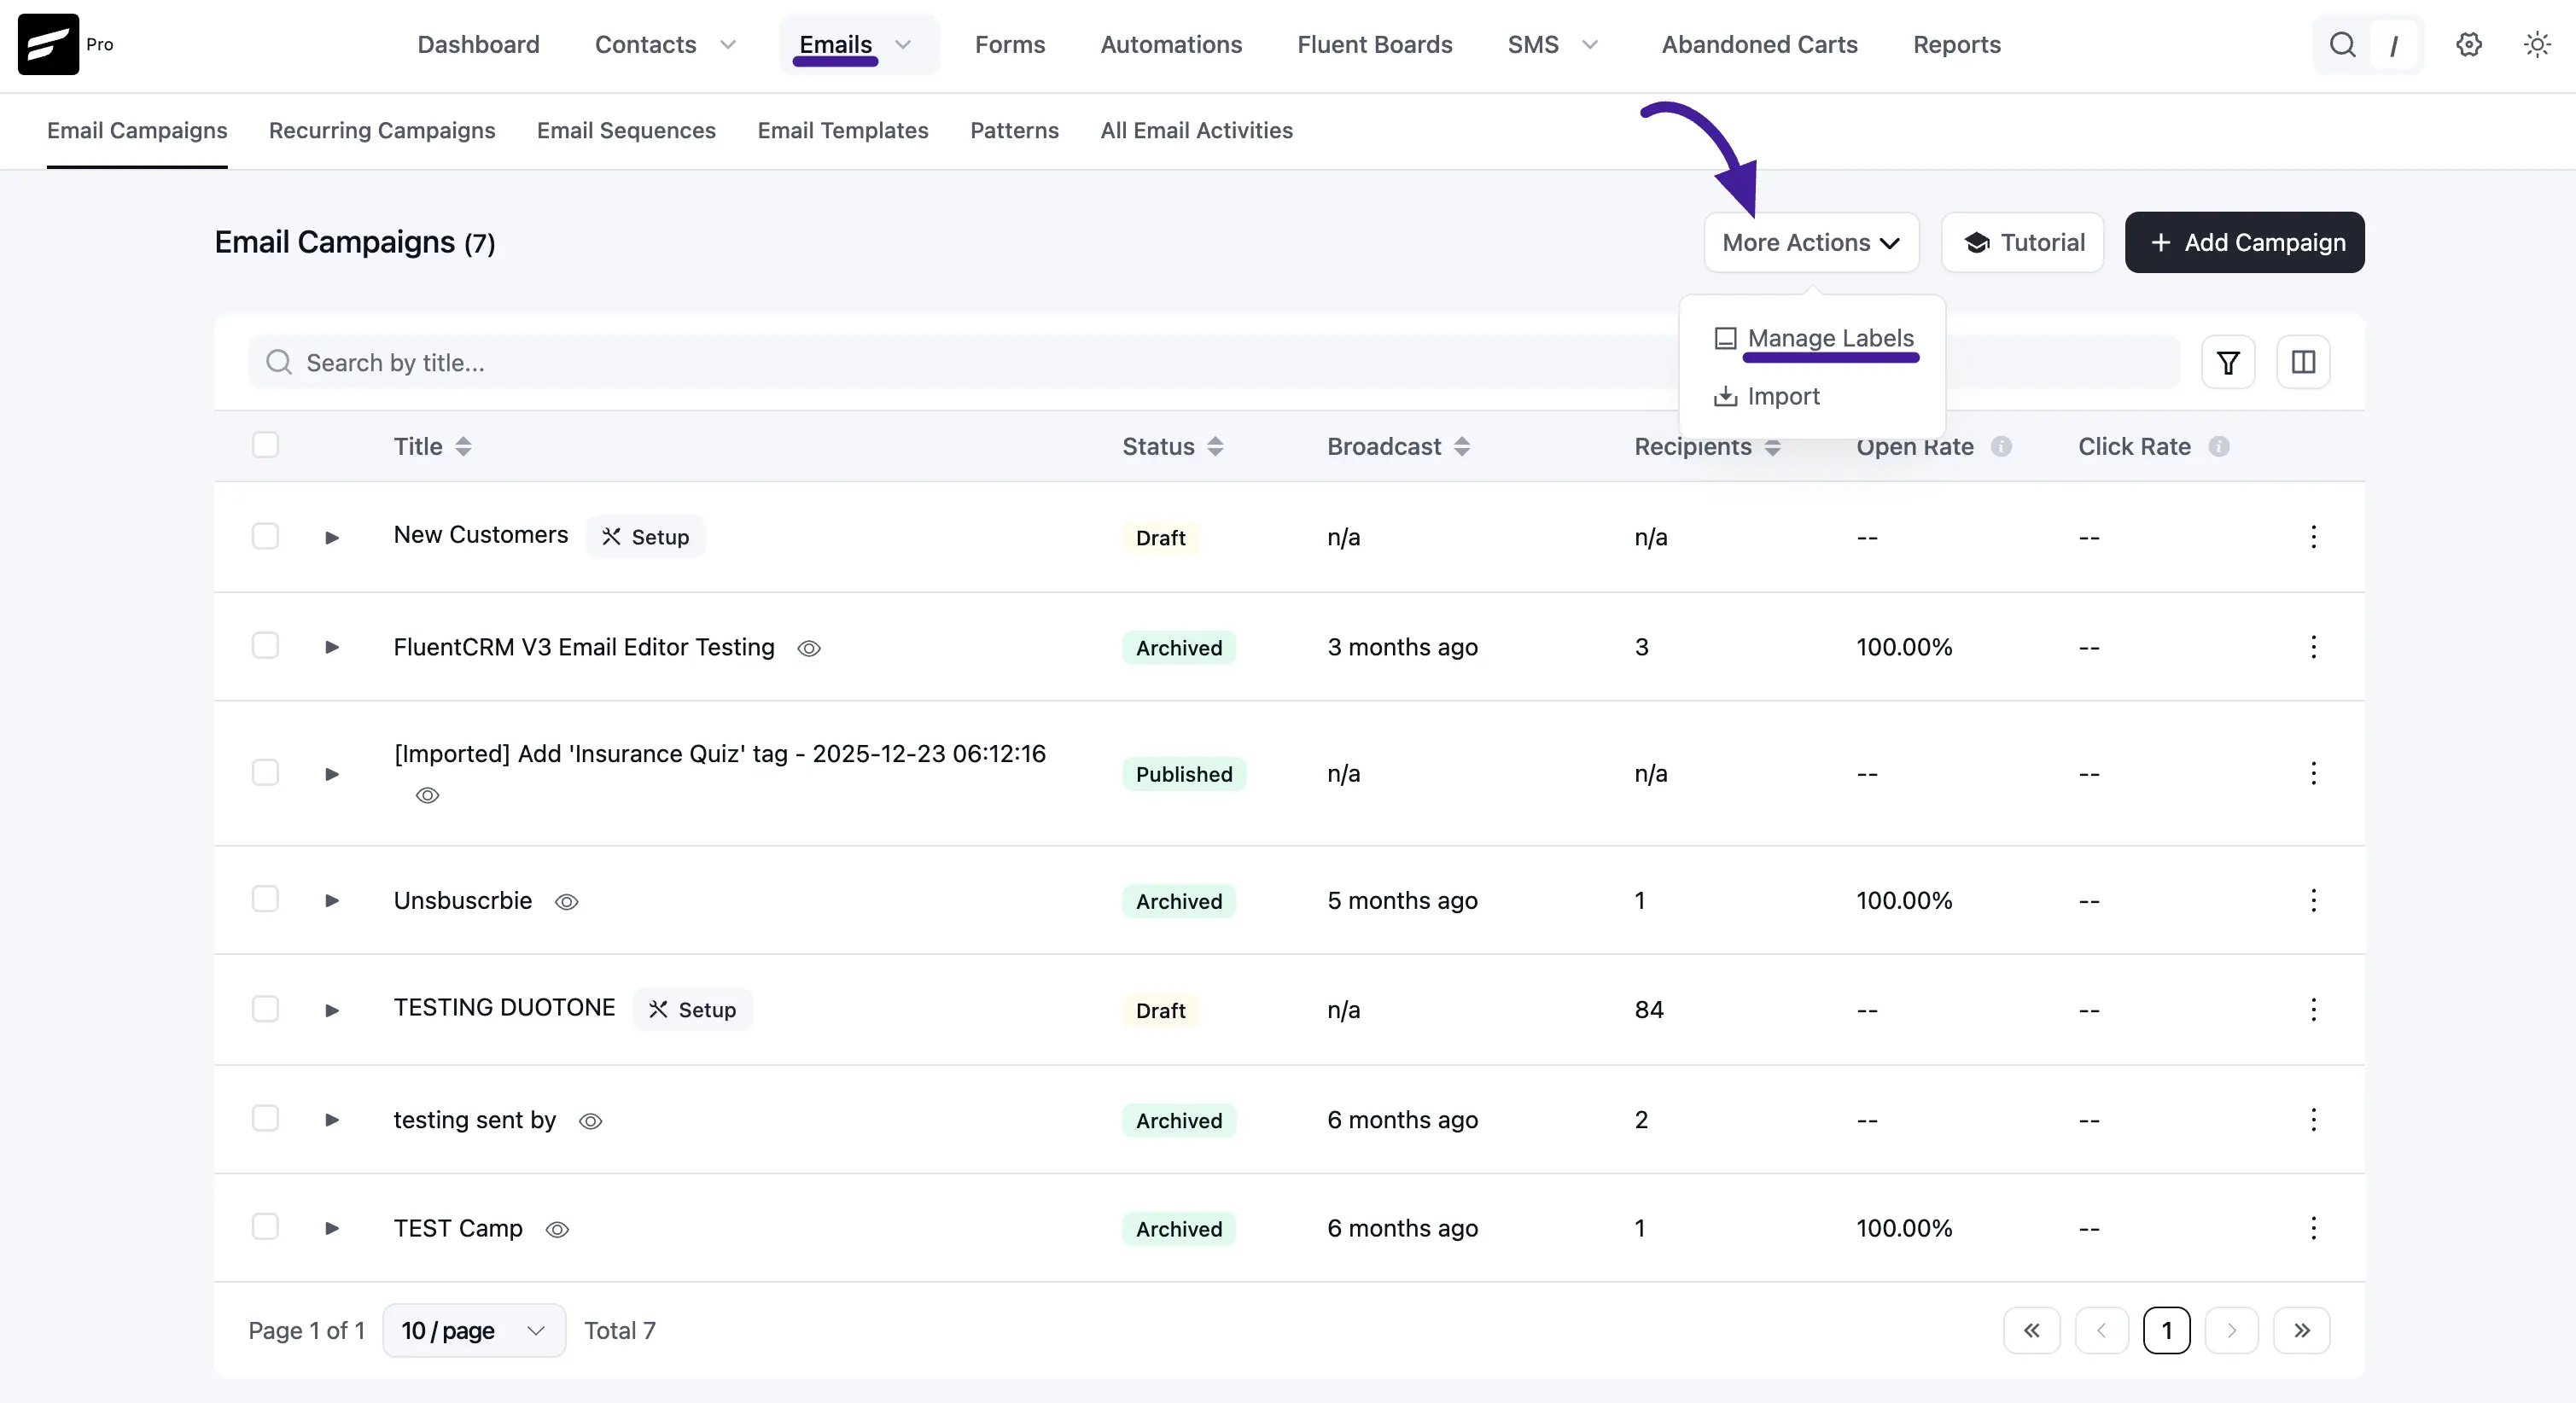Preview Unsbuscrbie campaign eye icon
The width and height of the screenshot is (2576, 1403).
click(x=566, y=902)
